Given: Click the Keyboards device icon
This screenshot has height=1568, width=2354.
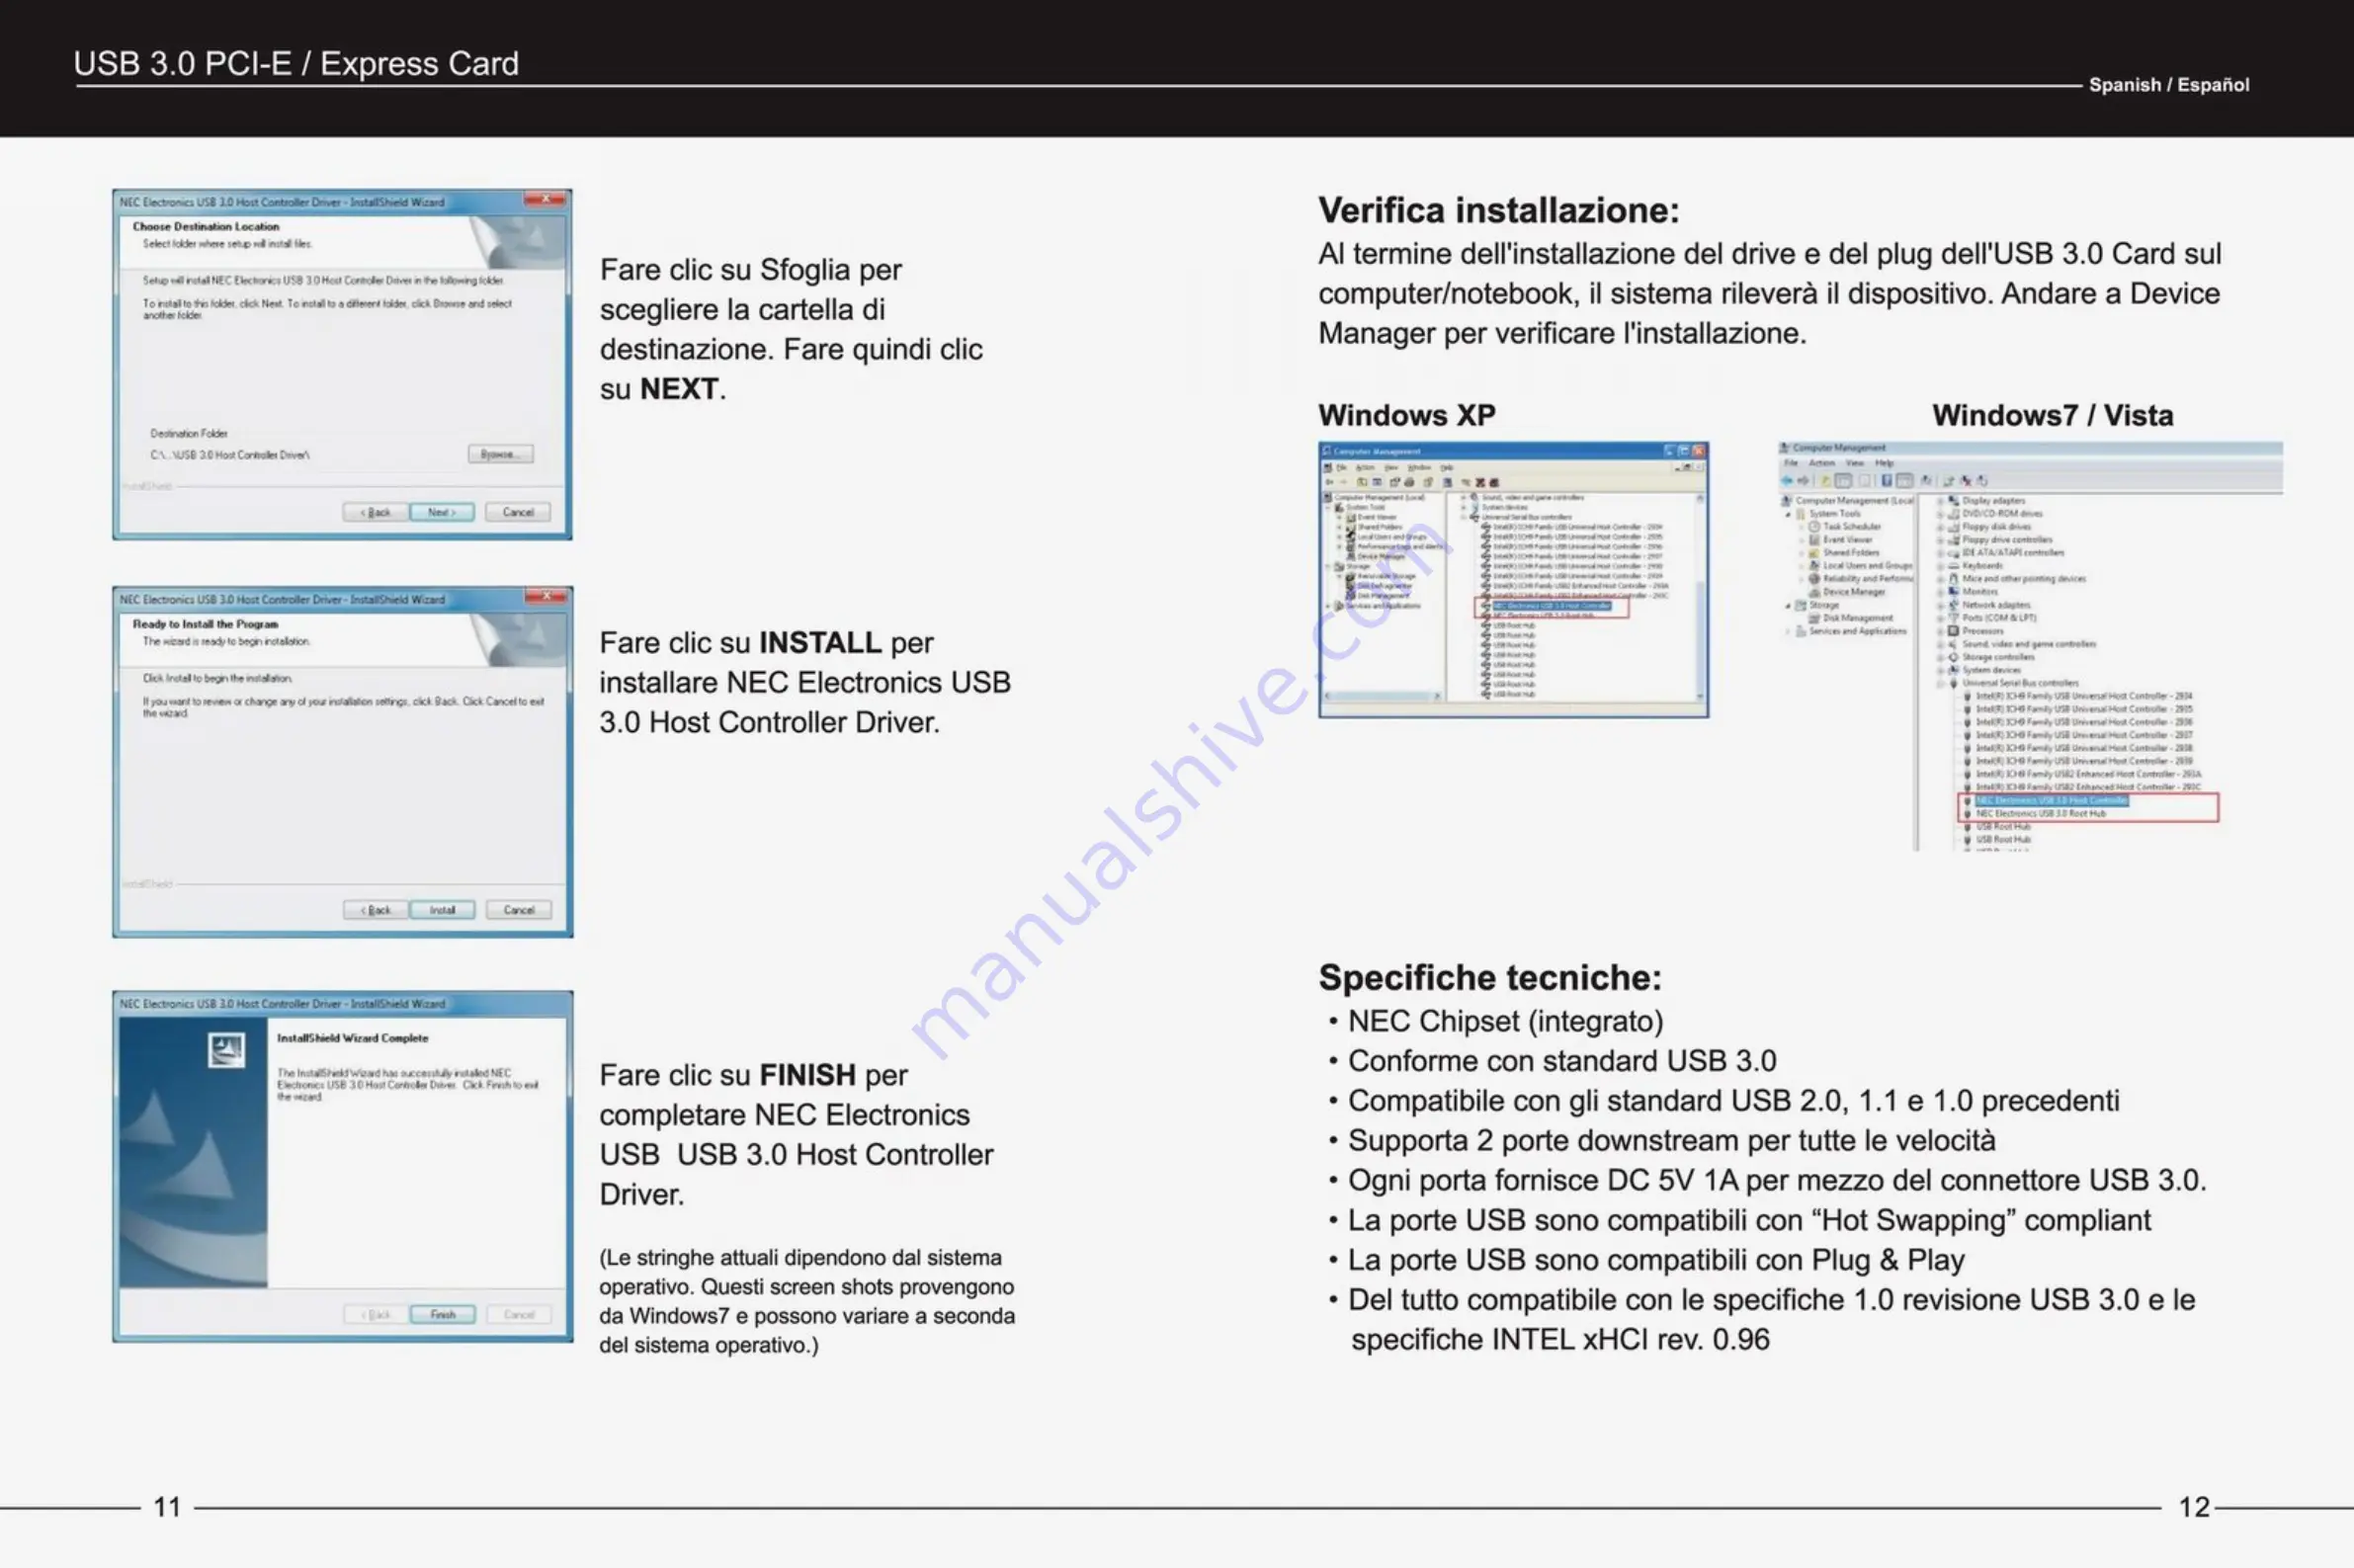Looking at the screenshot, I should click(x=1953, y=566).
